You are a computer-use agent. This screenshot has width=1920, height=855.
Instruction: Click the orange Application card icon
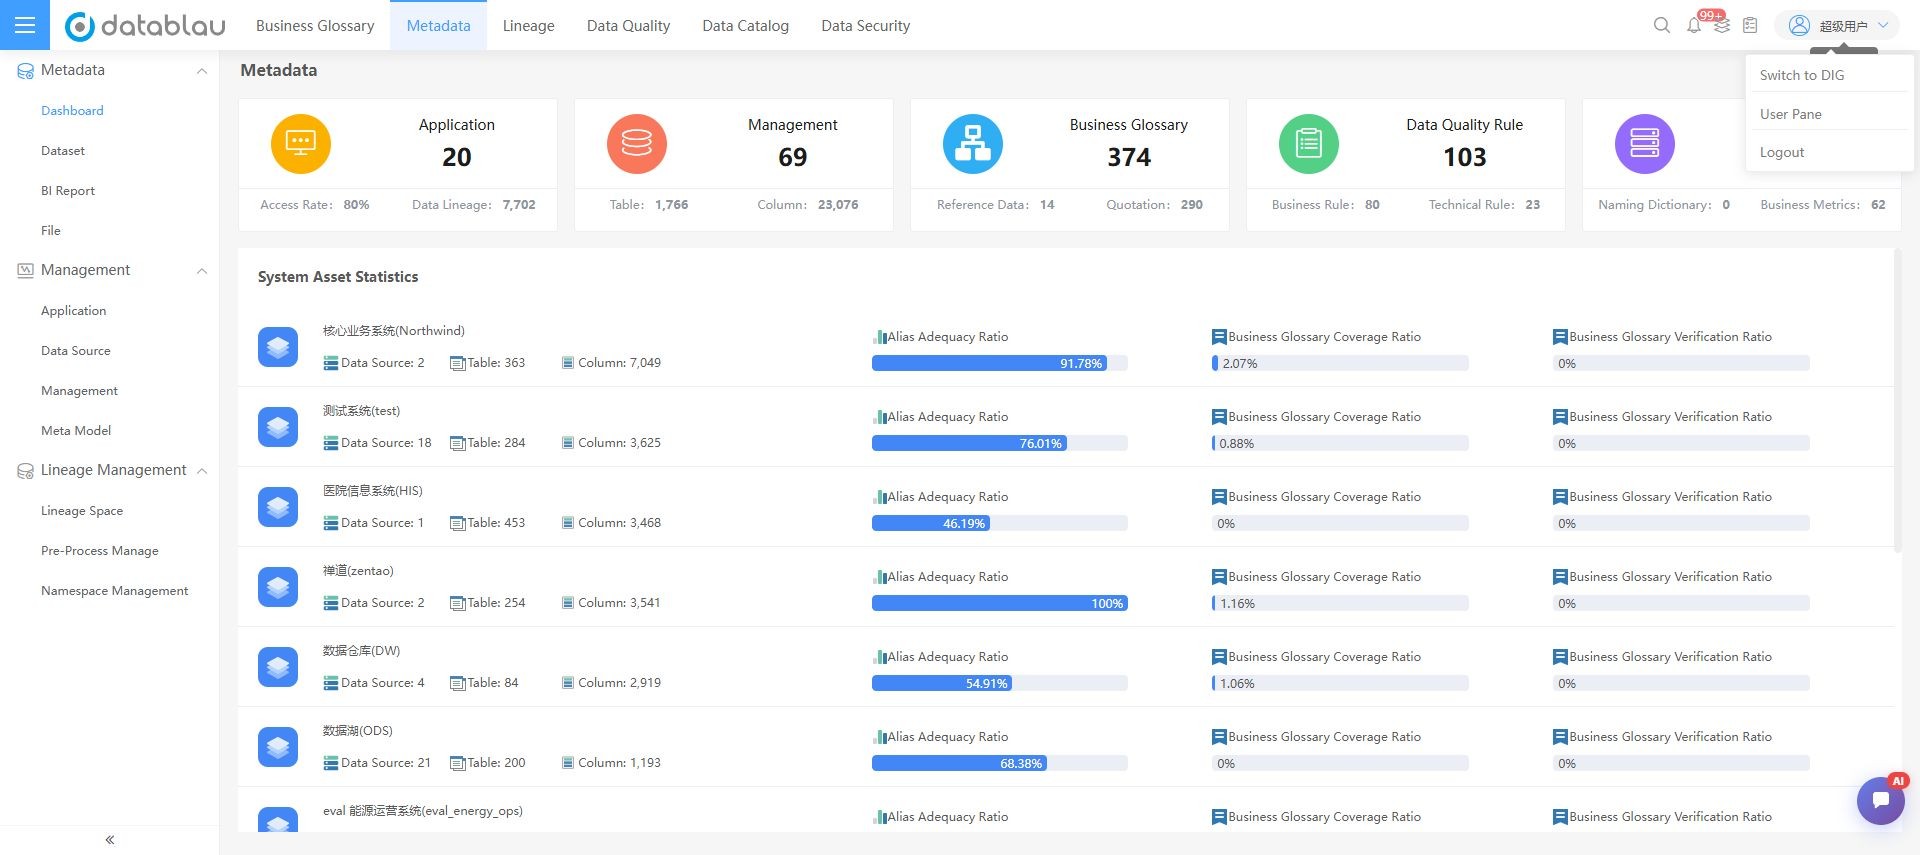coord(301,143)
